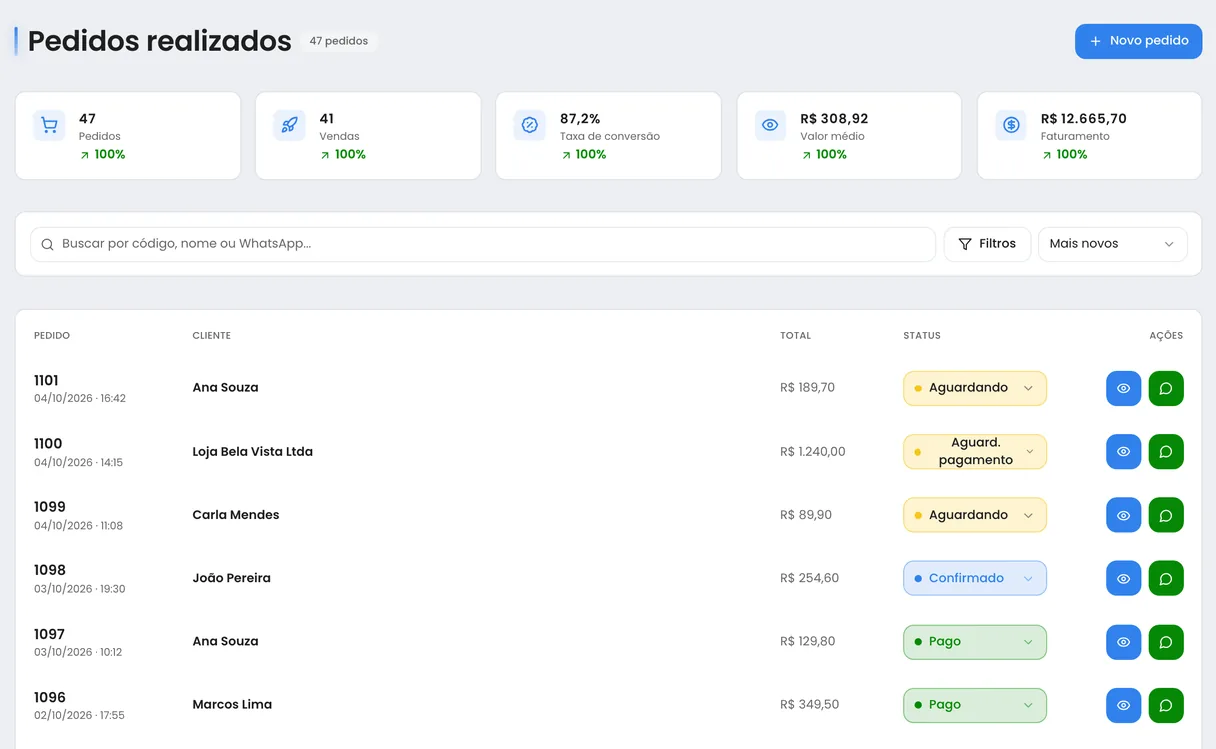Viewport: 1216px width, 749px height.
Task: Message customer of order 1099
Action: (x=1166, y=515)
